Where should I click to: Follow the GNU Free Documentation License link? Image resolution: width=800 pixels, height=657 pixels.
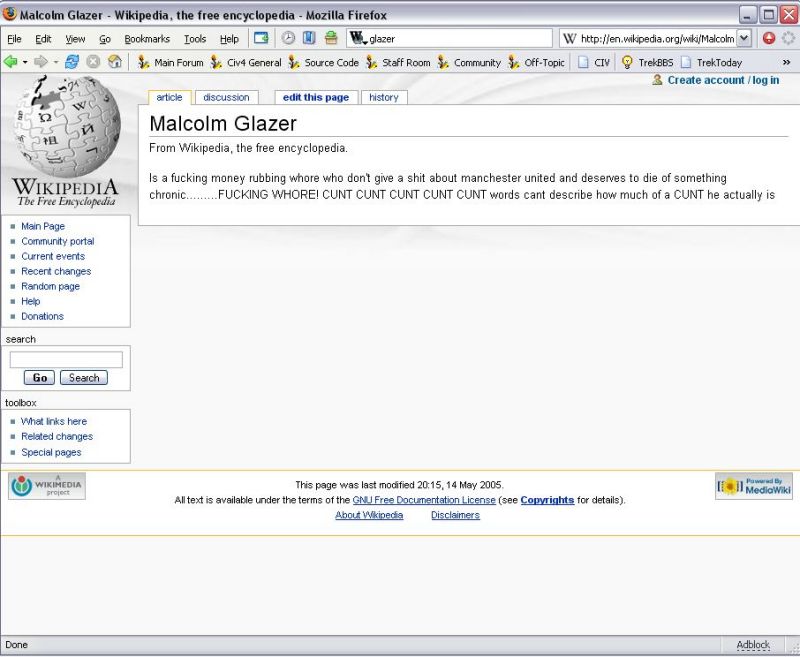[424, 500]
